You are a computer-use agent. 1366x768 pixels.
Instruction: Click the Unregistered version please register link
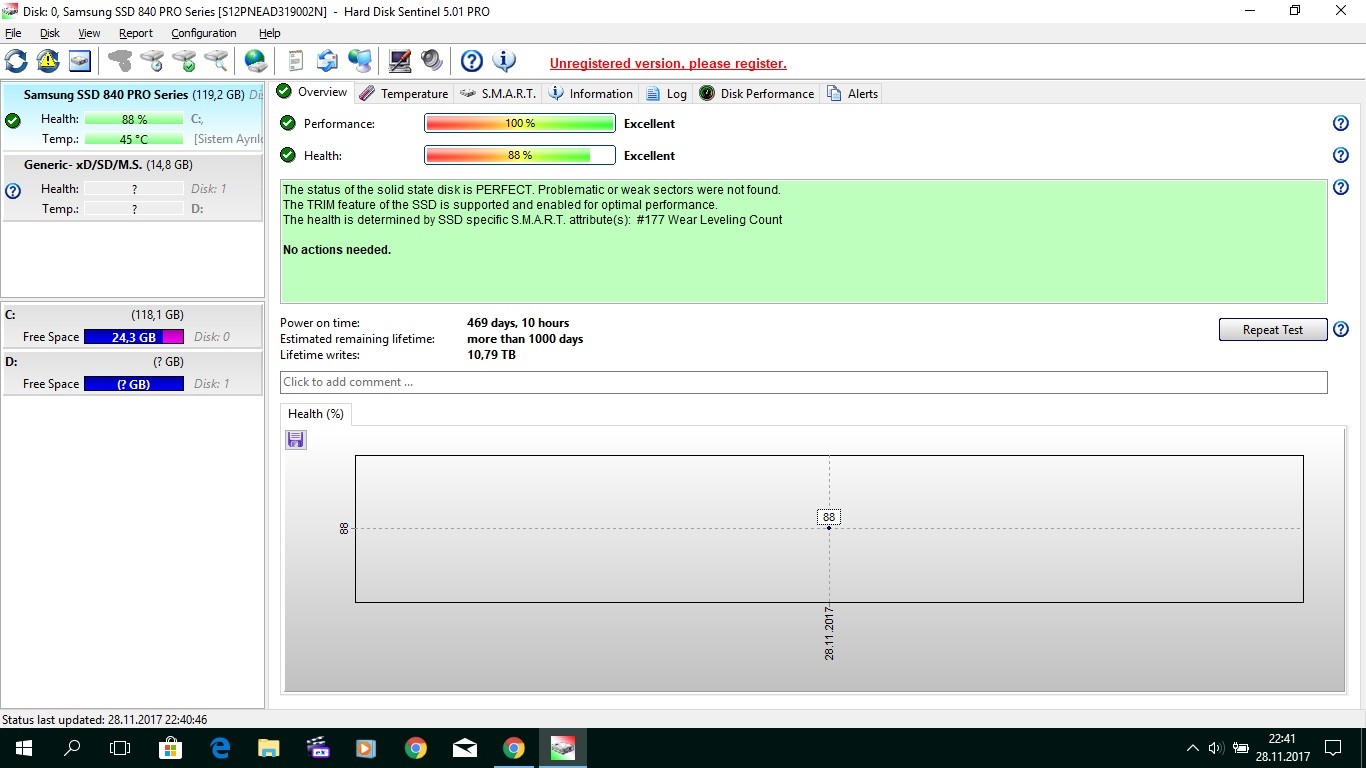[x=668, y=63]
